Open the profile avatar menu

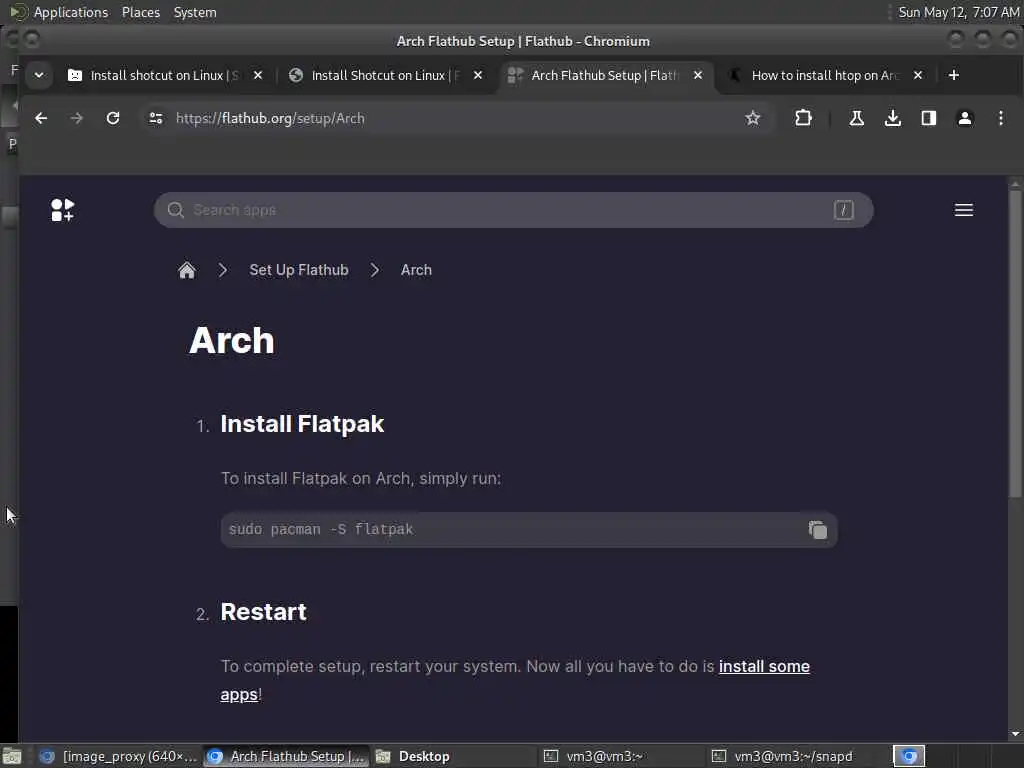coord(965,118)
